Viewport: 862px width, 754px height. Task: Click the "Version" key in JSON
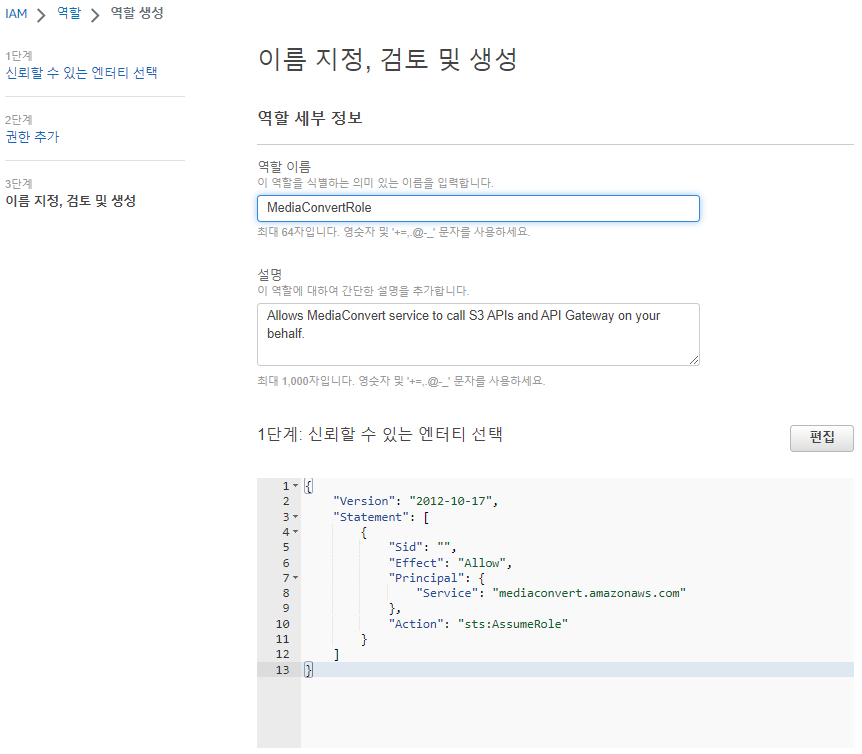pos(364,501)
